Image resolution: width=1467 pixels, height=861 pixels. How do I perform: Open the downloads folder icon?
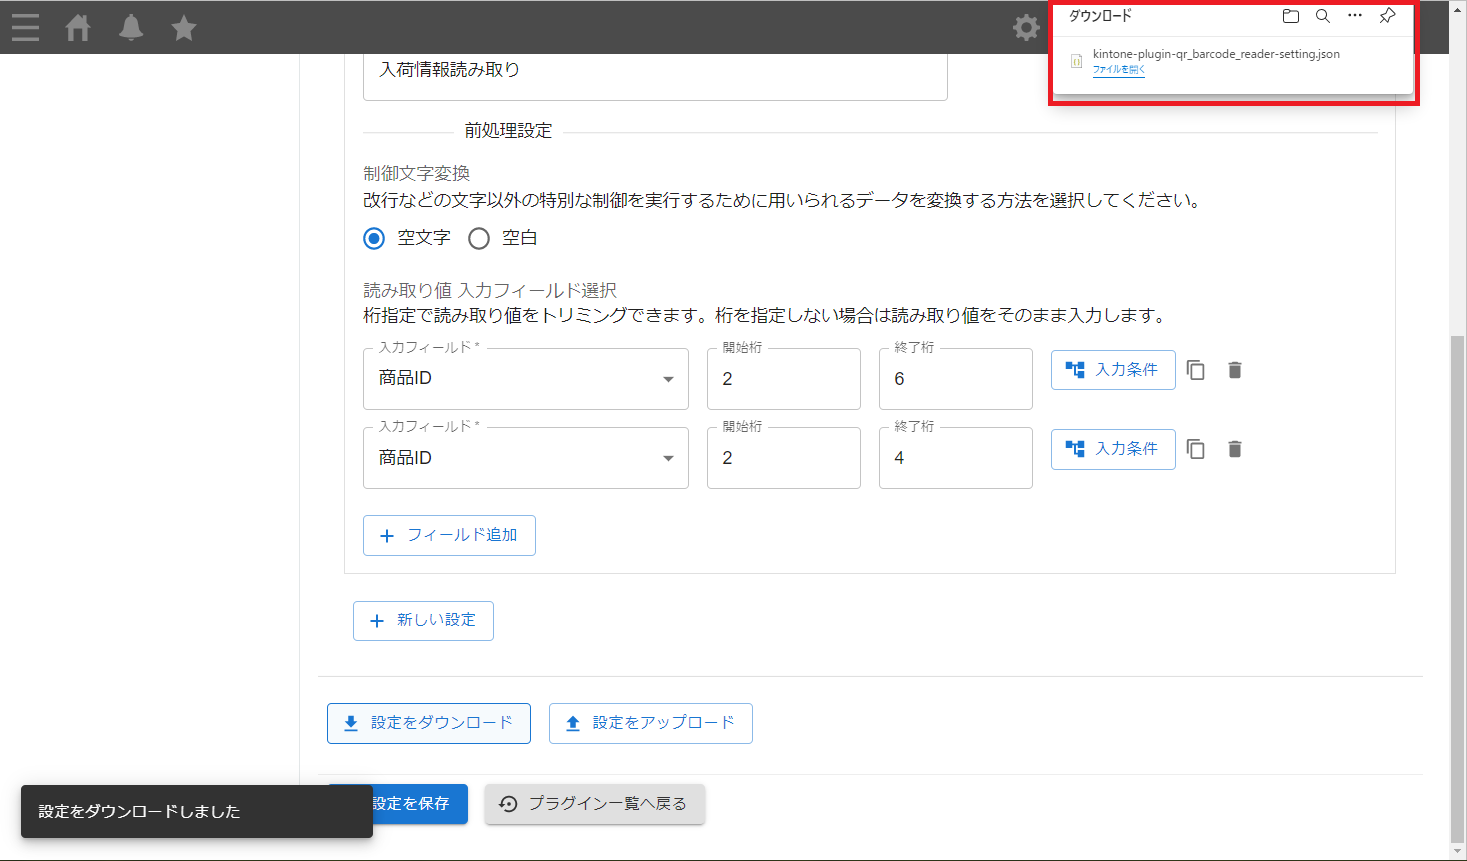point(1290,15)
